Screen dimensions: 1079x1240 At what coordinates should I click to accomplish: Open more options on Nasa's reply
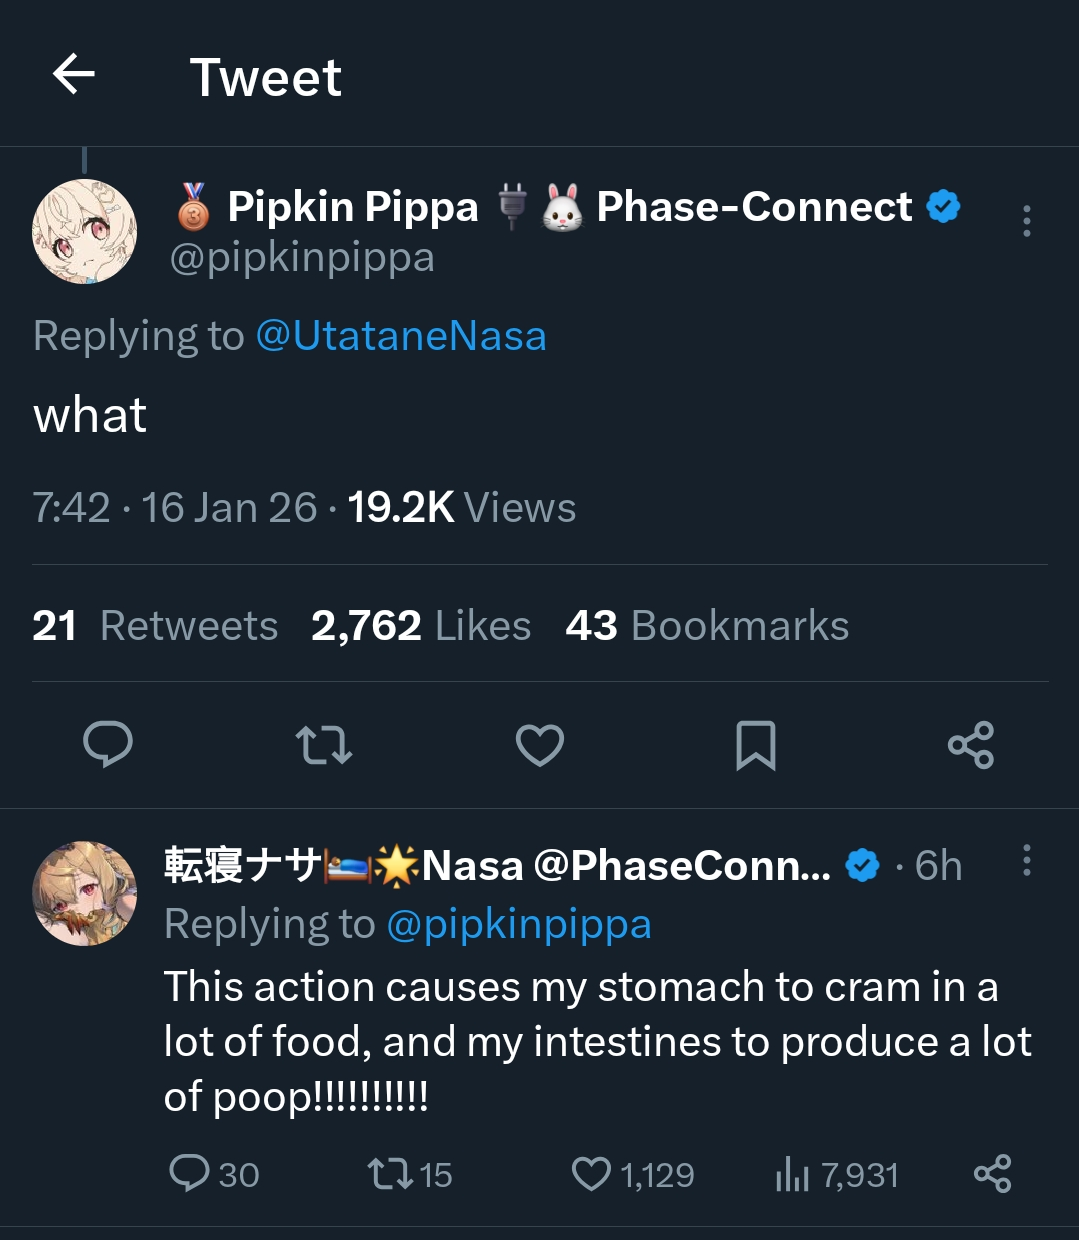point(1026,861)
